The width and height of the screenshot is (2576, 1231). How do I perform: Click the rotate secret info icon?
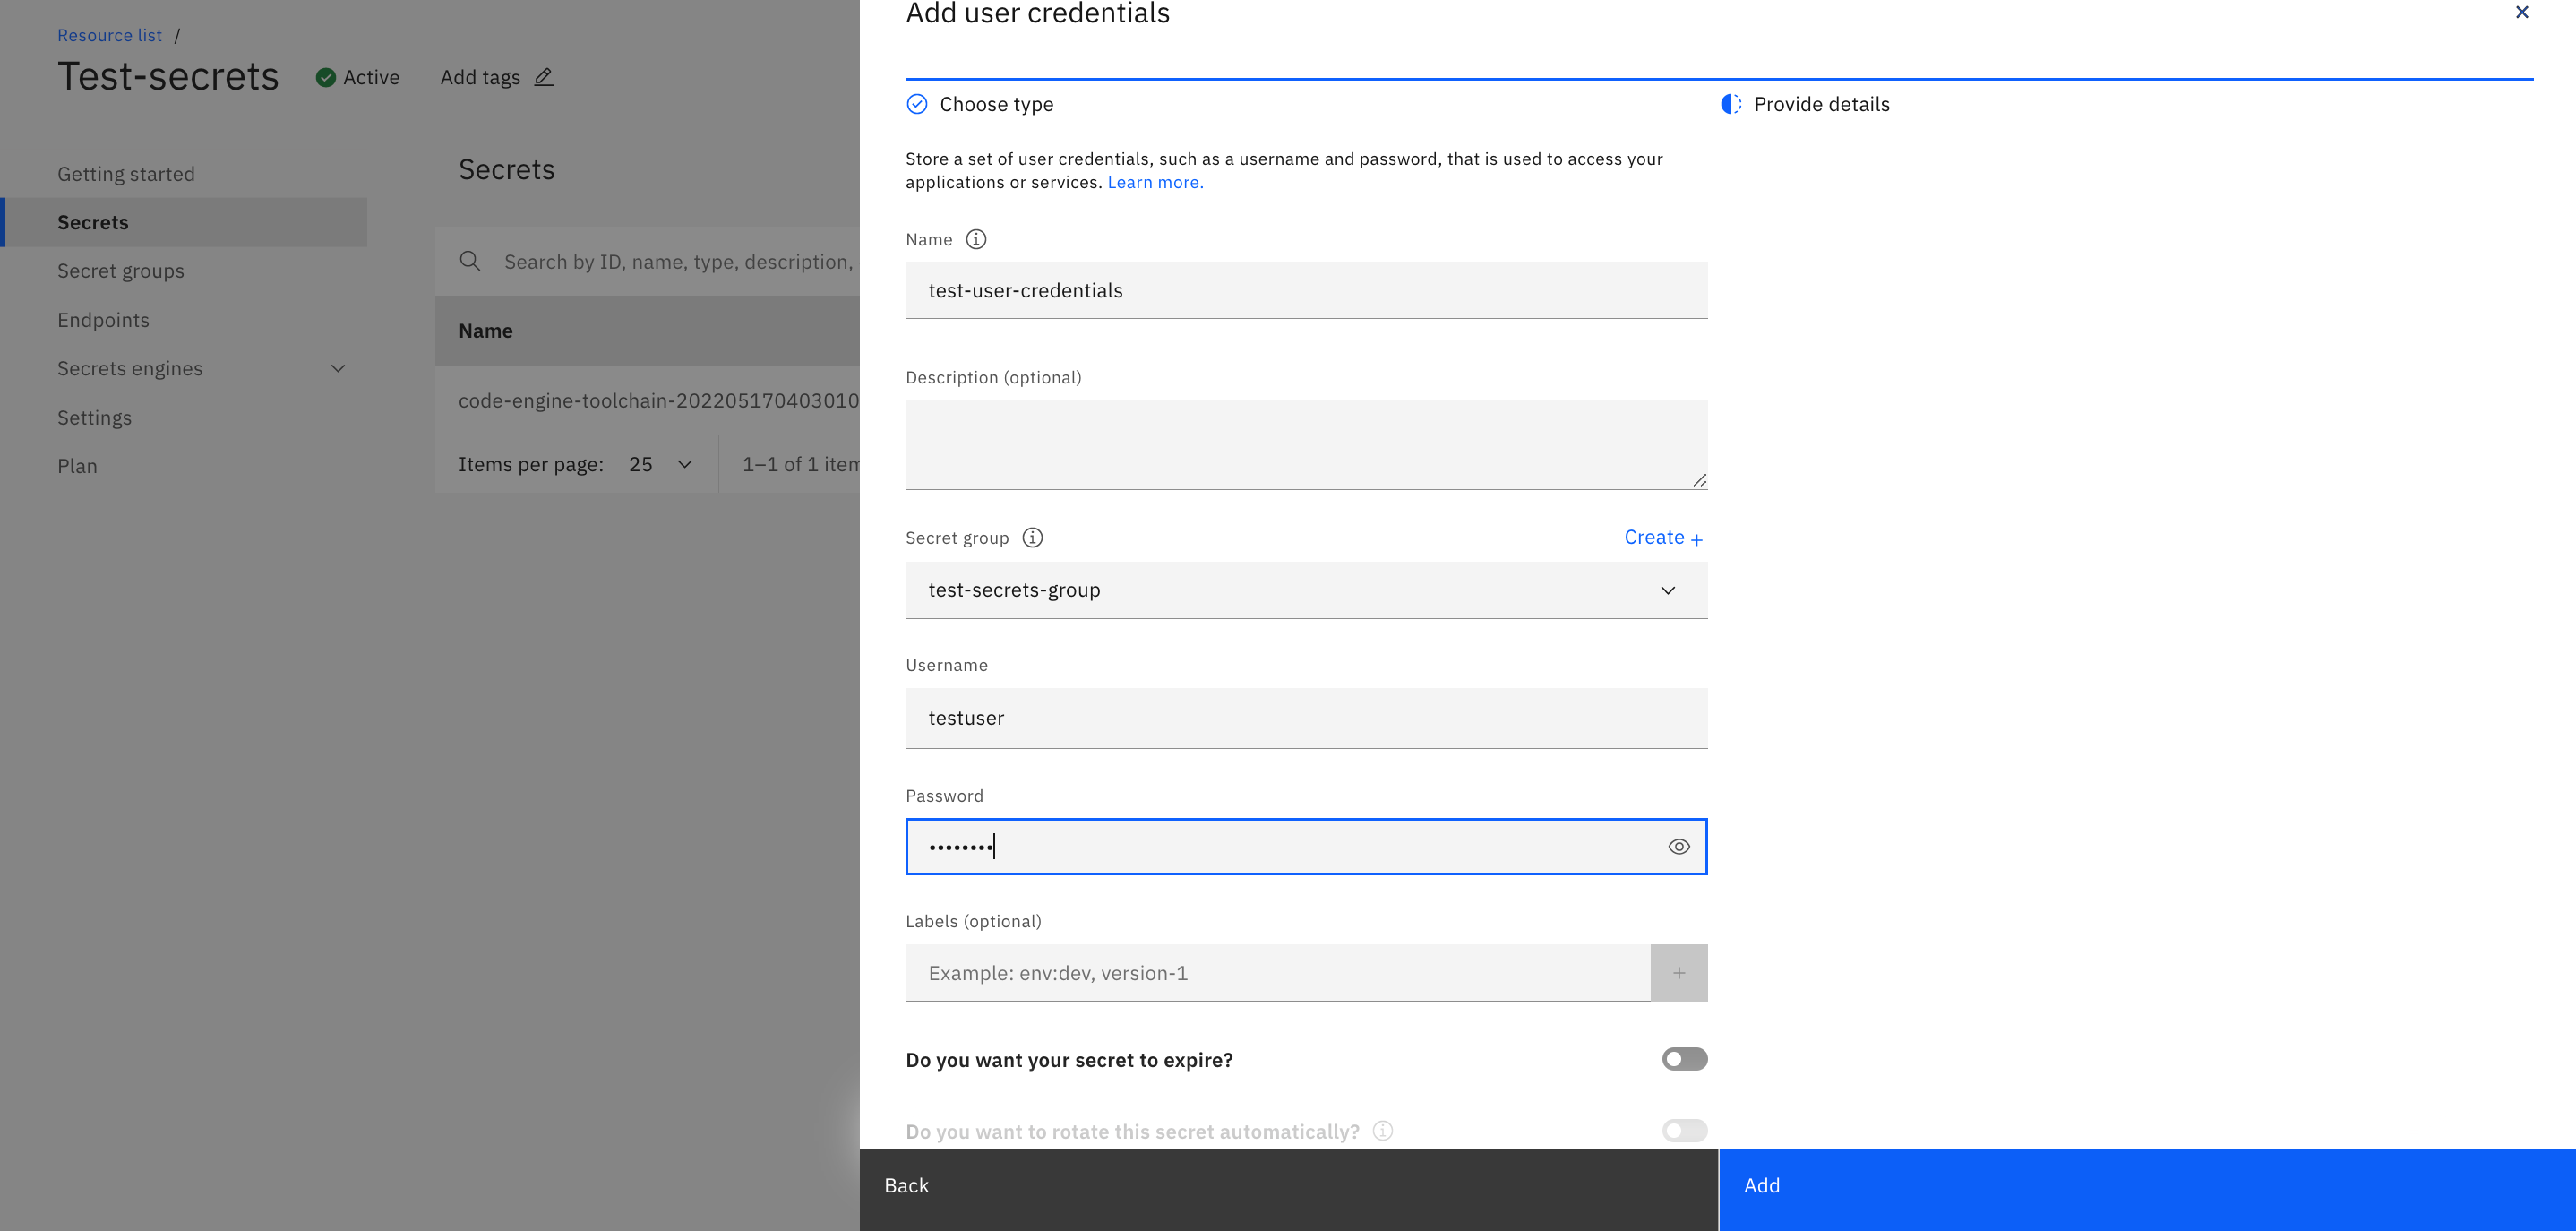click(1382, 1131)
